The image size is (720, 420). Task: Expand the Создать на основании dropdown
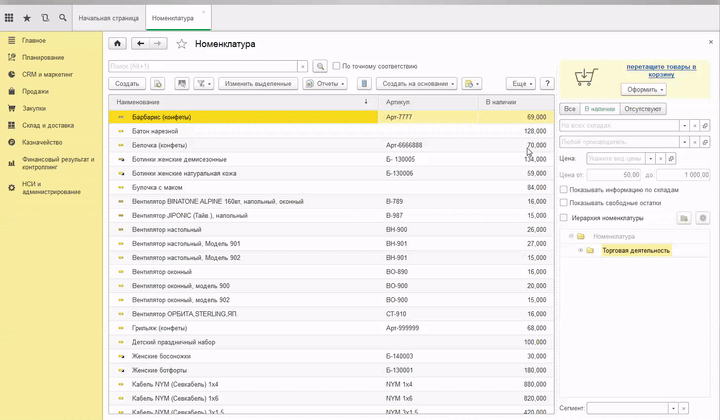tap(418, 84)
